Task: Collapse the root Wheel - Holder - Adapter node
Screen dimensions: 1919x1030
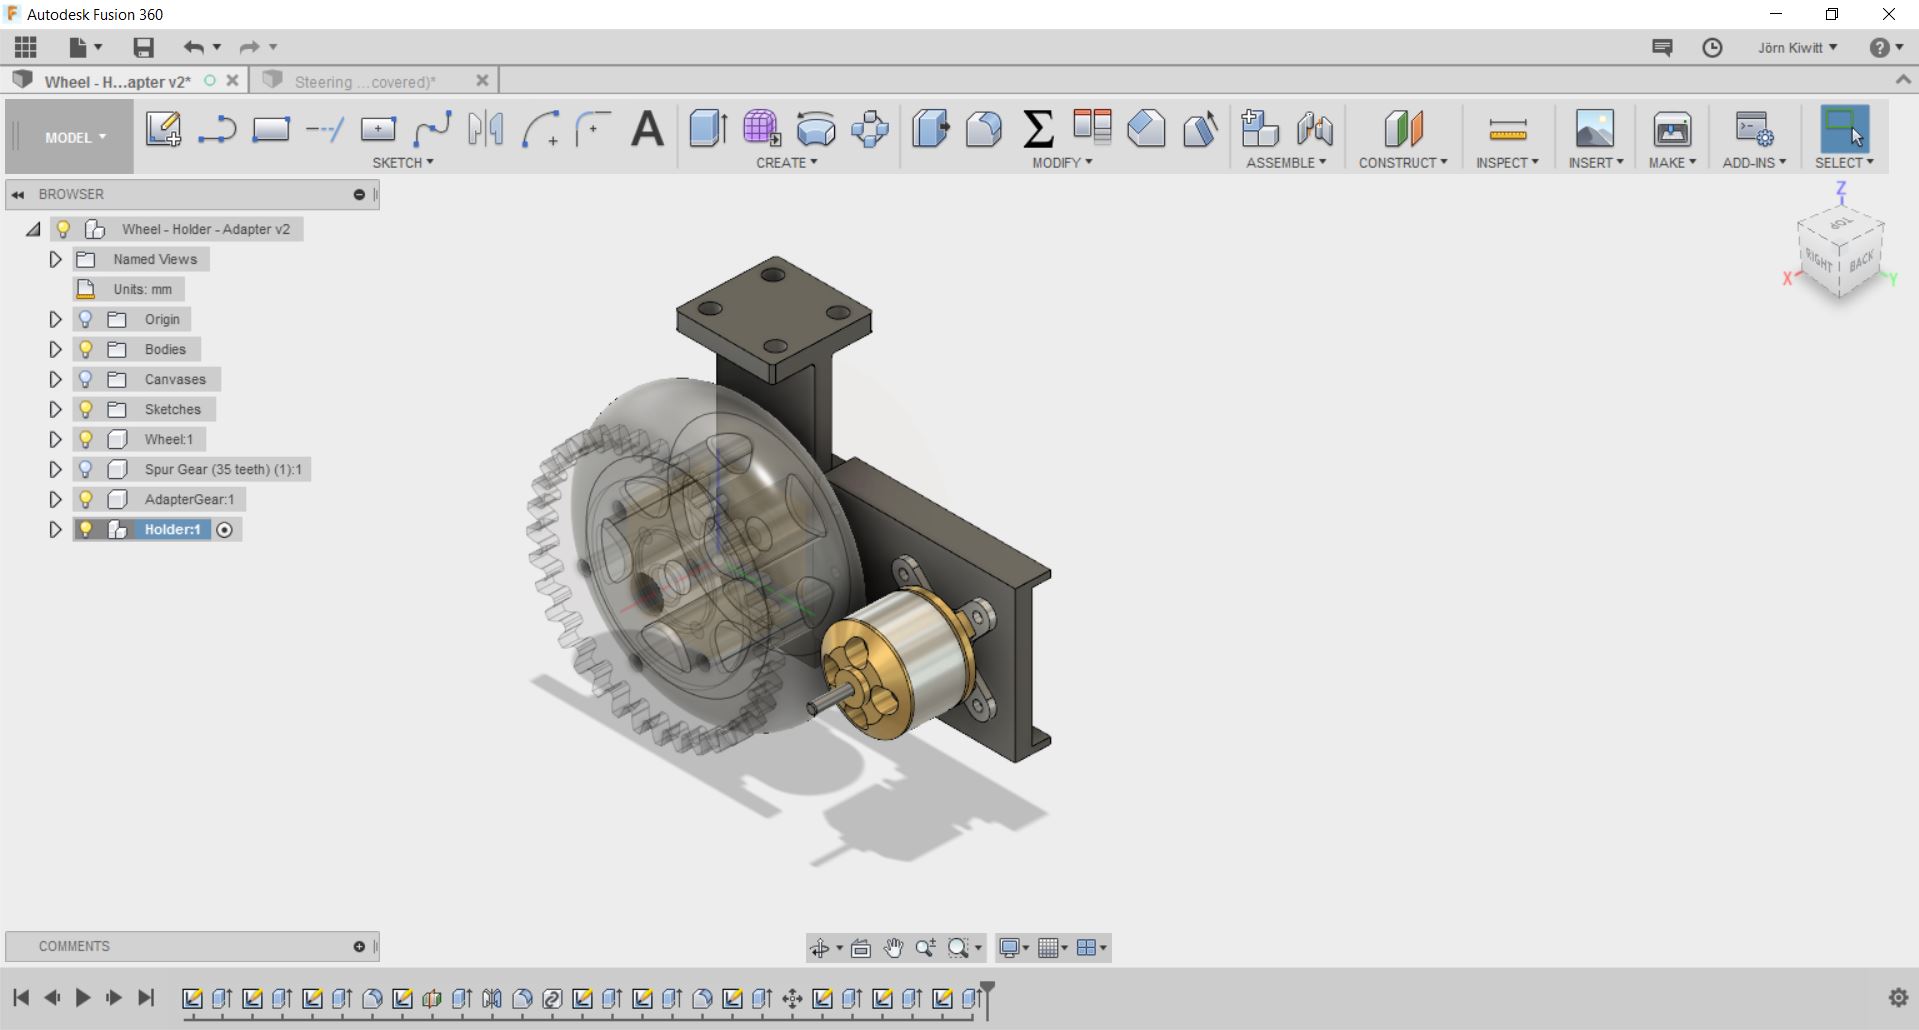Action: (33, 229)
